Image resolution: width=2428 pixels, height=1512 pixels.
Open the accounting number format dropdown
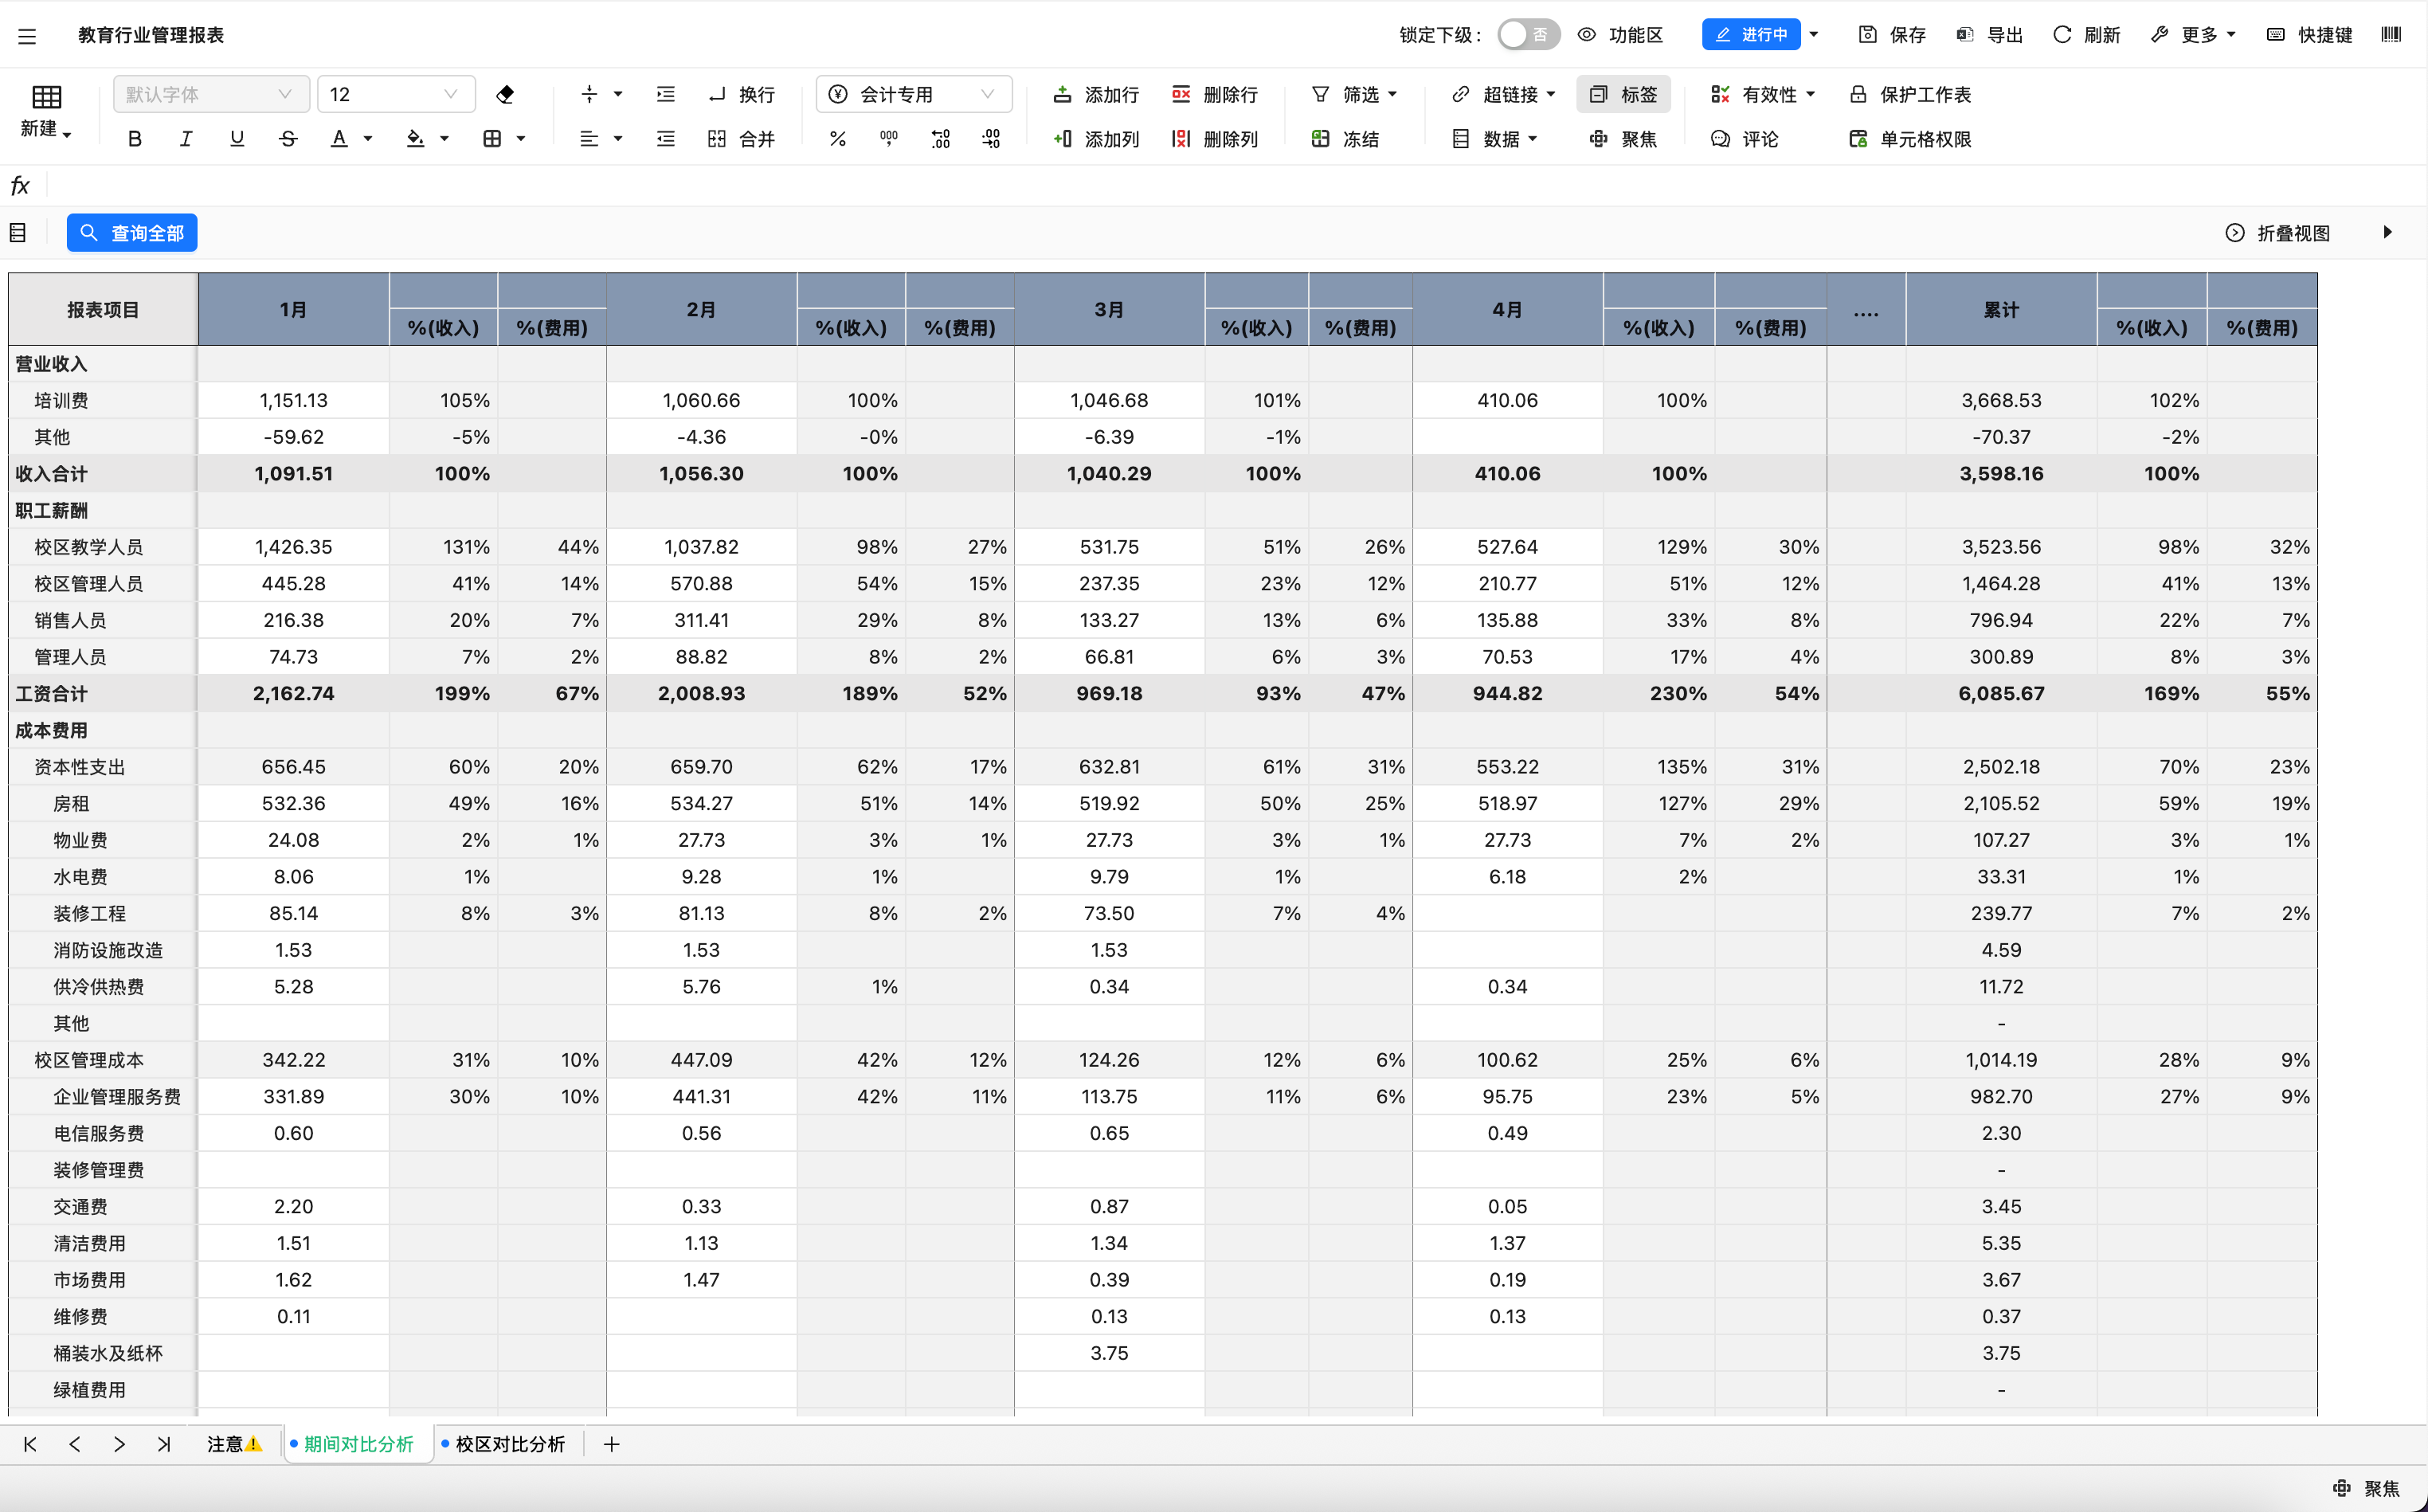point(914,94)
